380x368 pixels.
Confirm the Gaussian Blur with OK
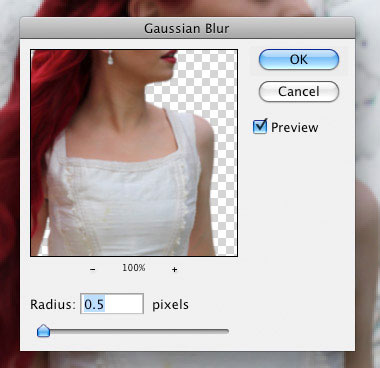pyautogui.click(x=299, y=60)
